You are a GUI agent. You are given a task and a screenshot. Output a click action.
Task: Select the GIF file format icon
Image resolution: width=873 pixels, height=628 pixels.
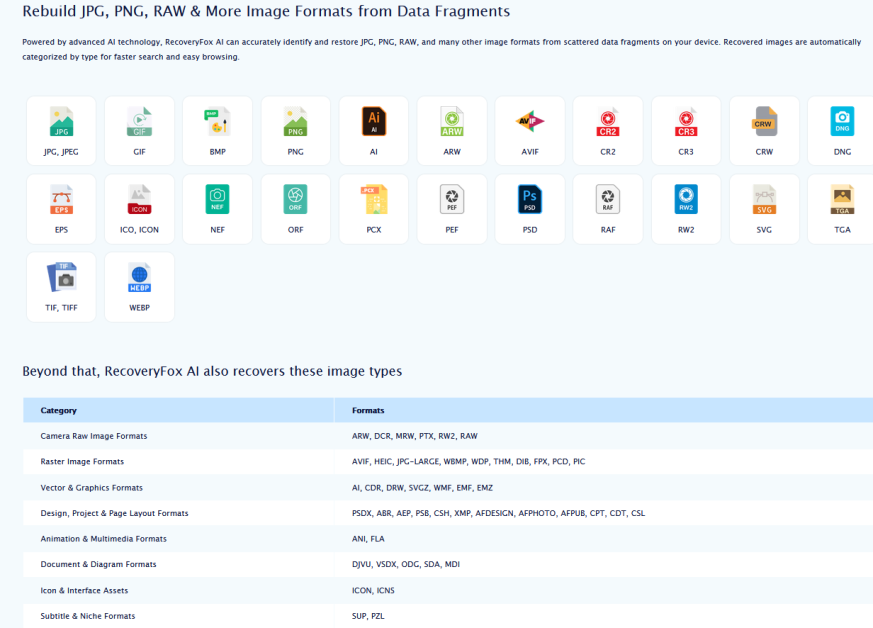point(139,121)
